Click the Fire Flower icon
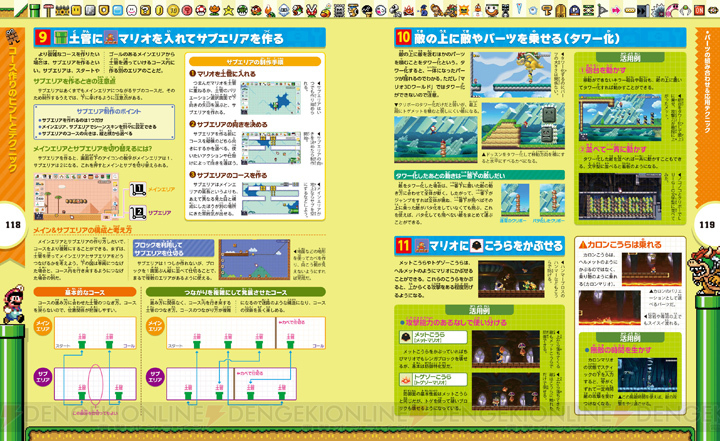This screenshot has width=720, height=441. pyautogui.click(x=214, y=10)
